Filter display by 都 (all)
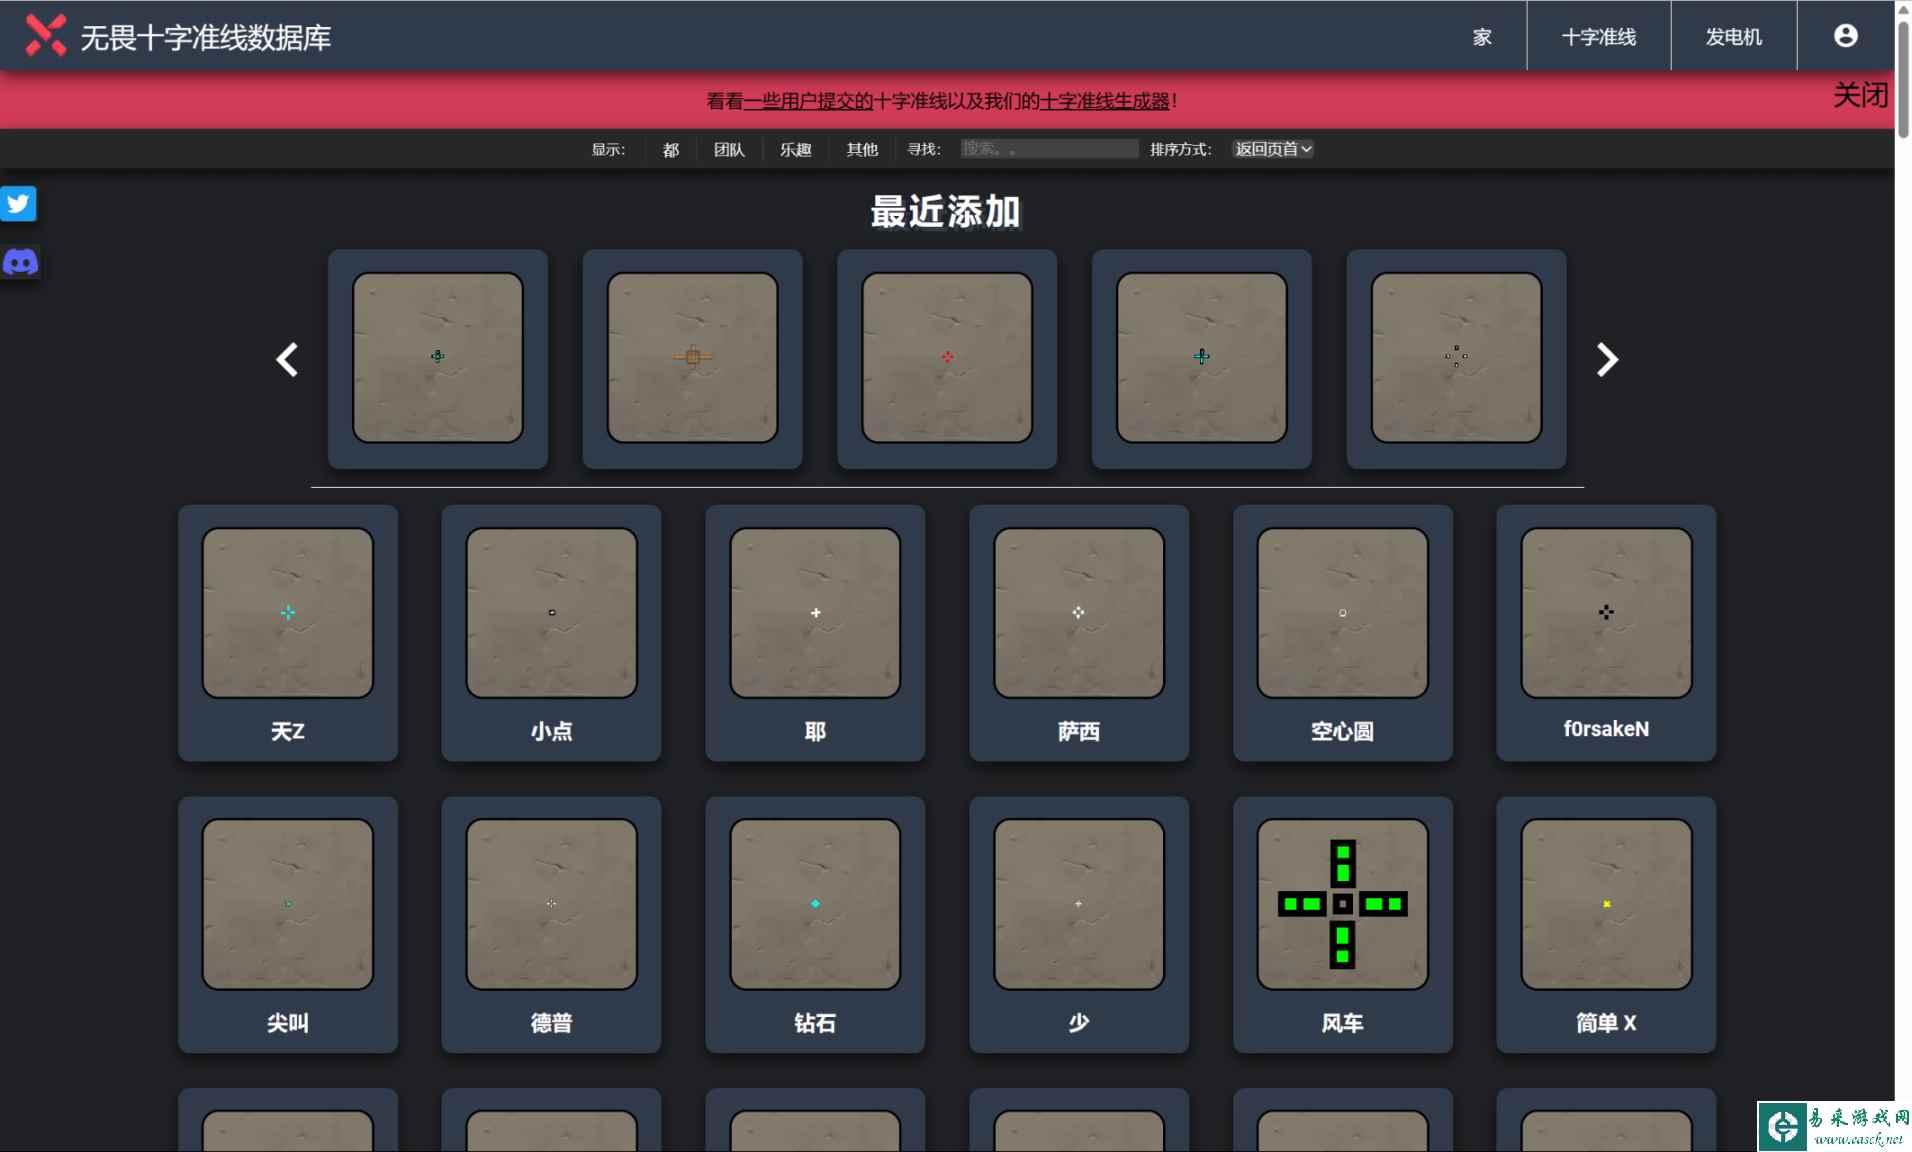 click(671, 150)
